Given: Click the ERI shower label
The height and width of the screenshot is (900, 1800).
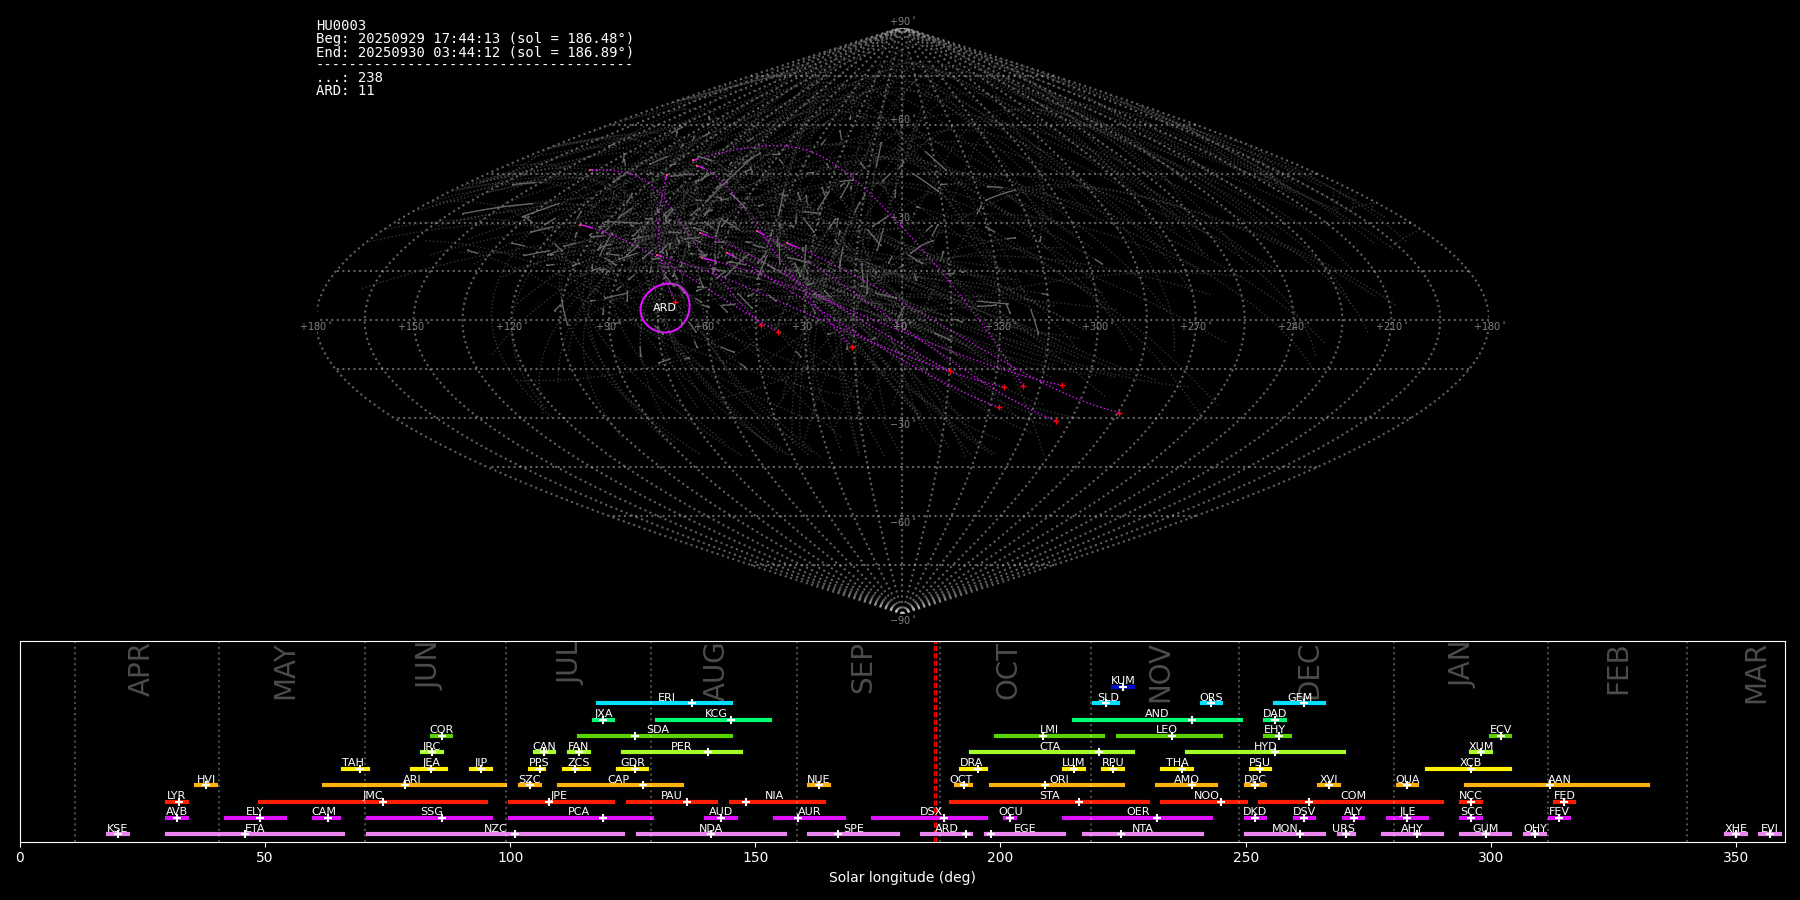Looking at the screenshot, I should pyautogui.click(x=667, y=698).
